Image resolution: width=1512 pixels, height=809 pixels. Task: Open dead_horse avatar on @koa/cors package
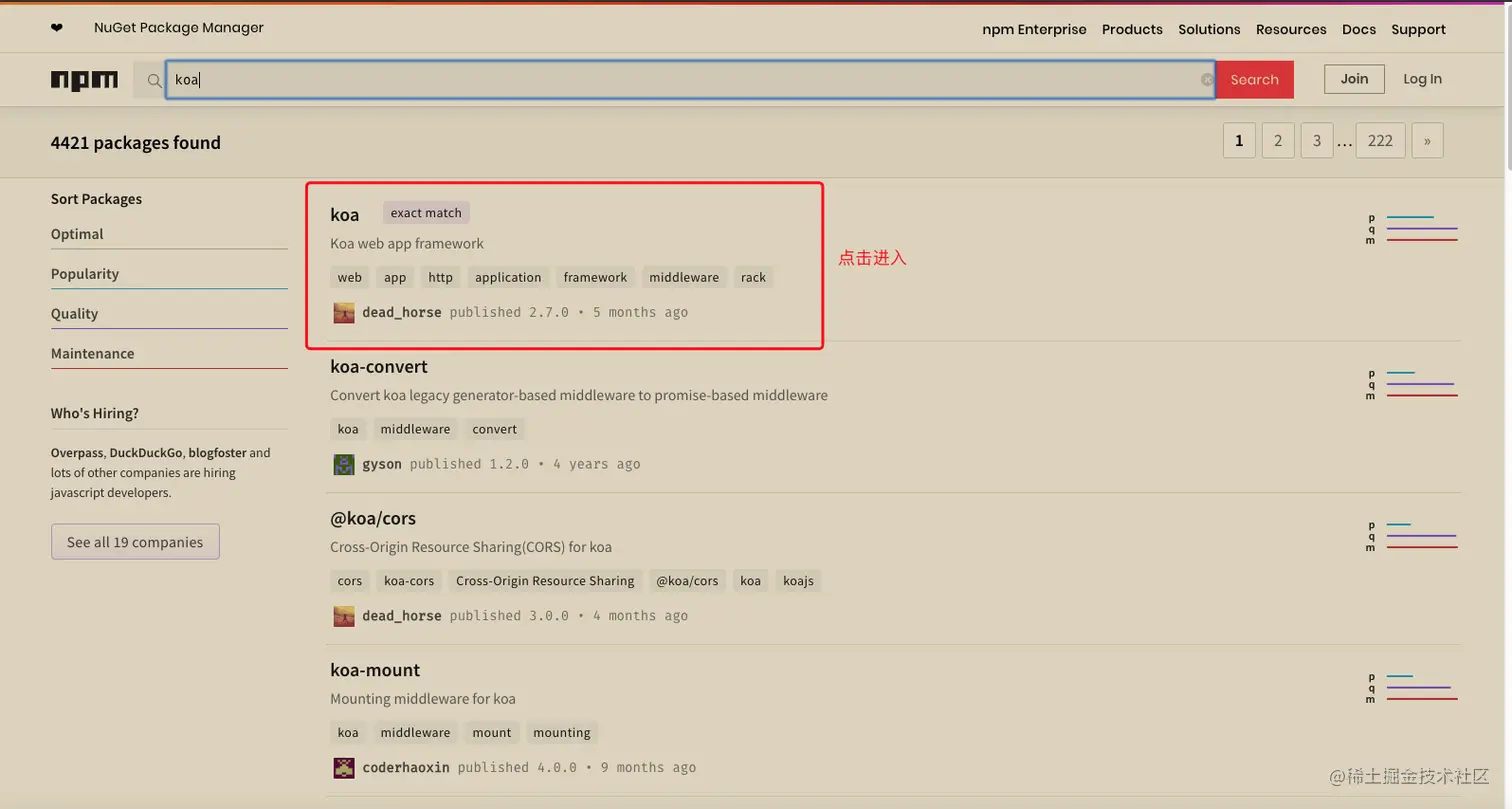[344, 616]
